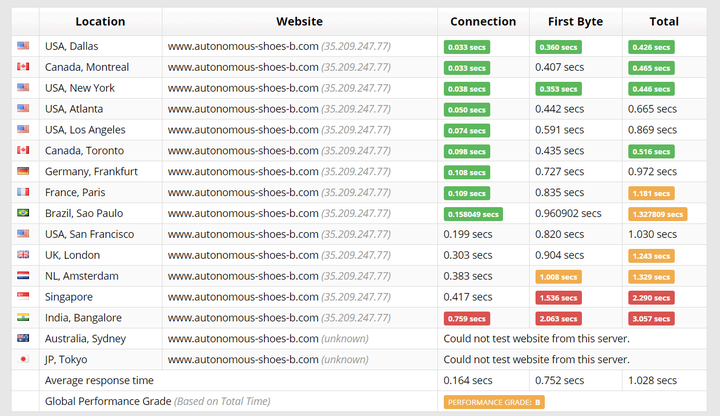
Task: Click the US flag next to USA, Dallas
Action: coord(23,45)
